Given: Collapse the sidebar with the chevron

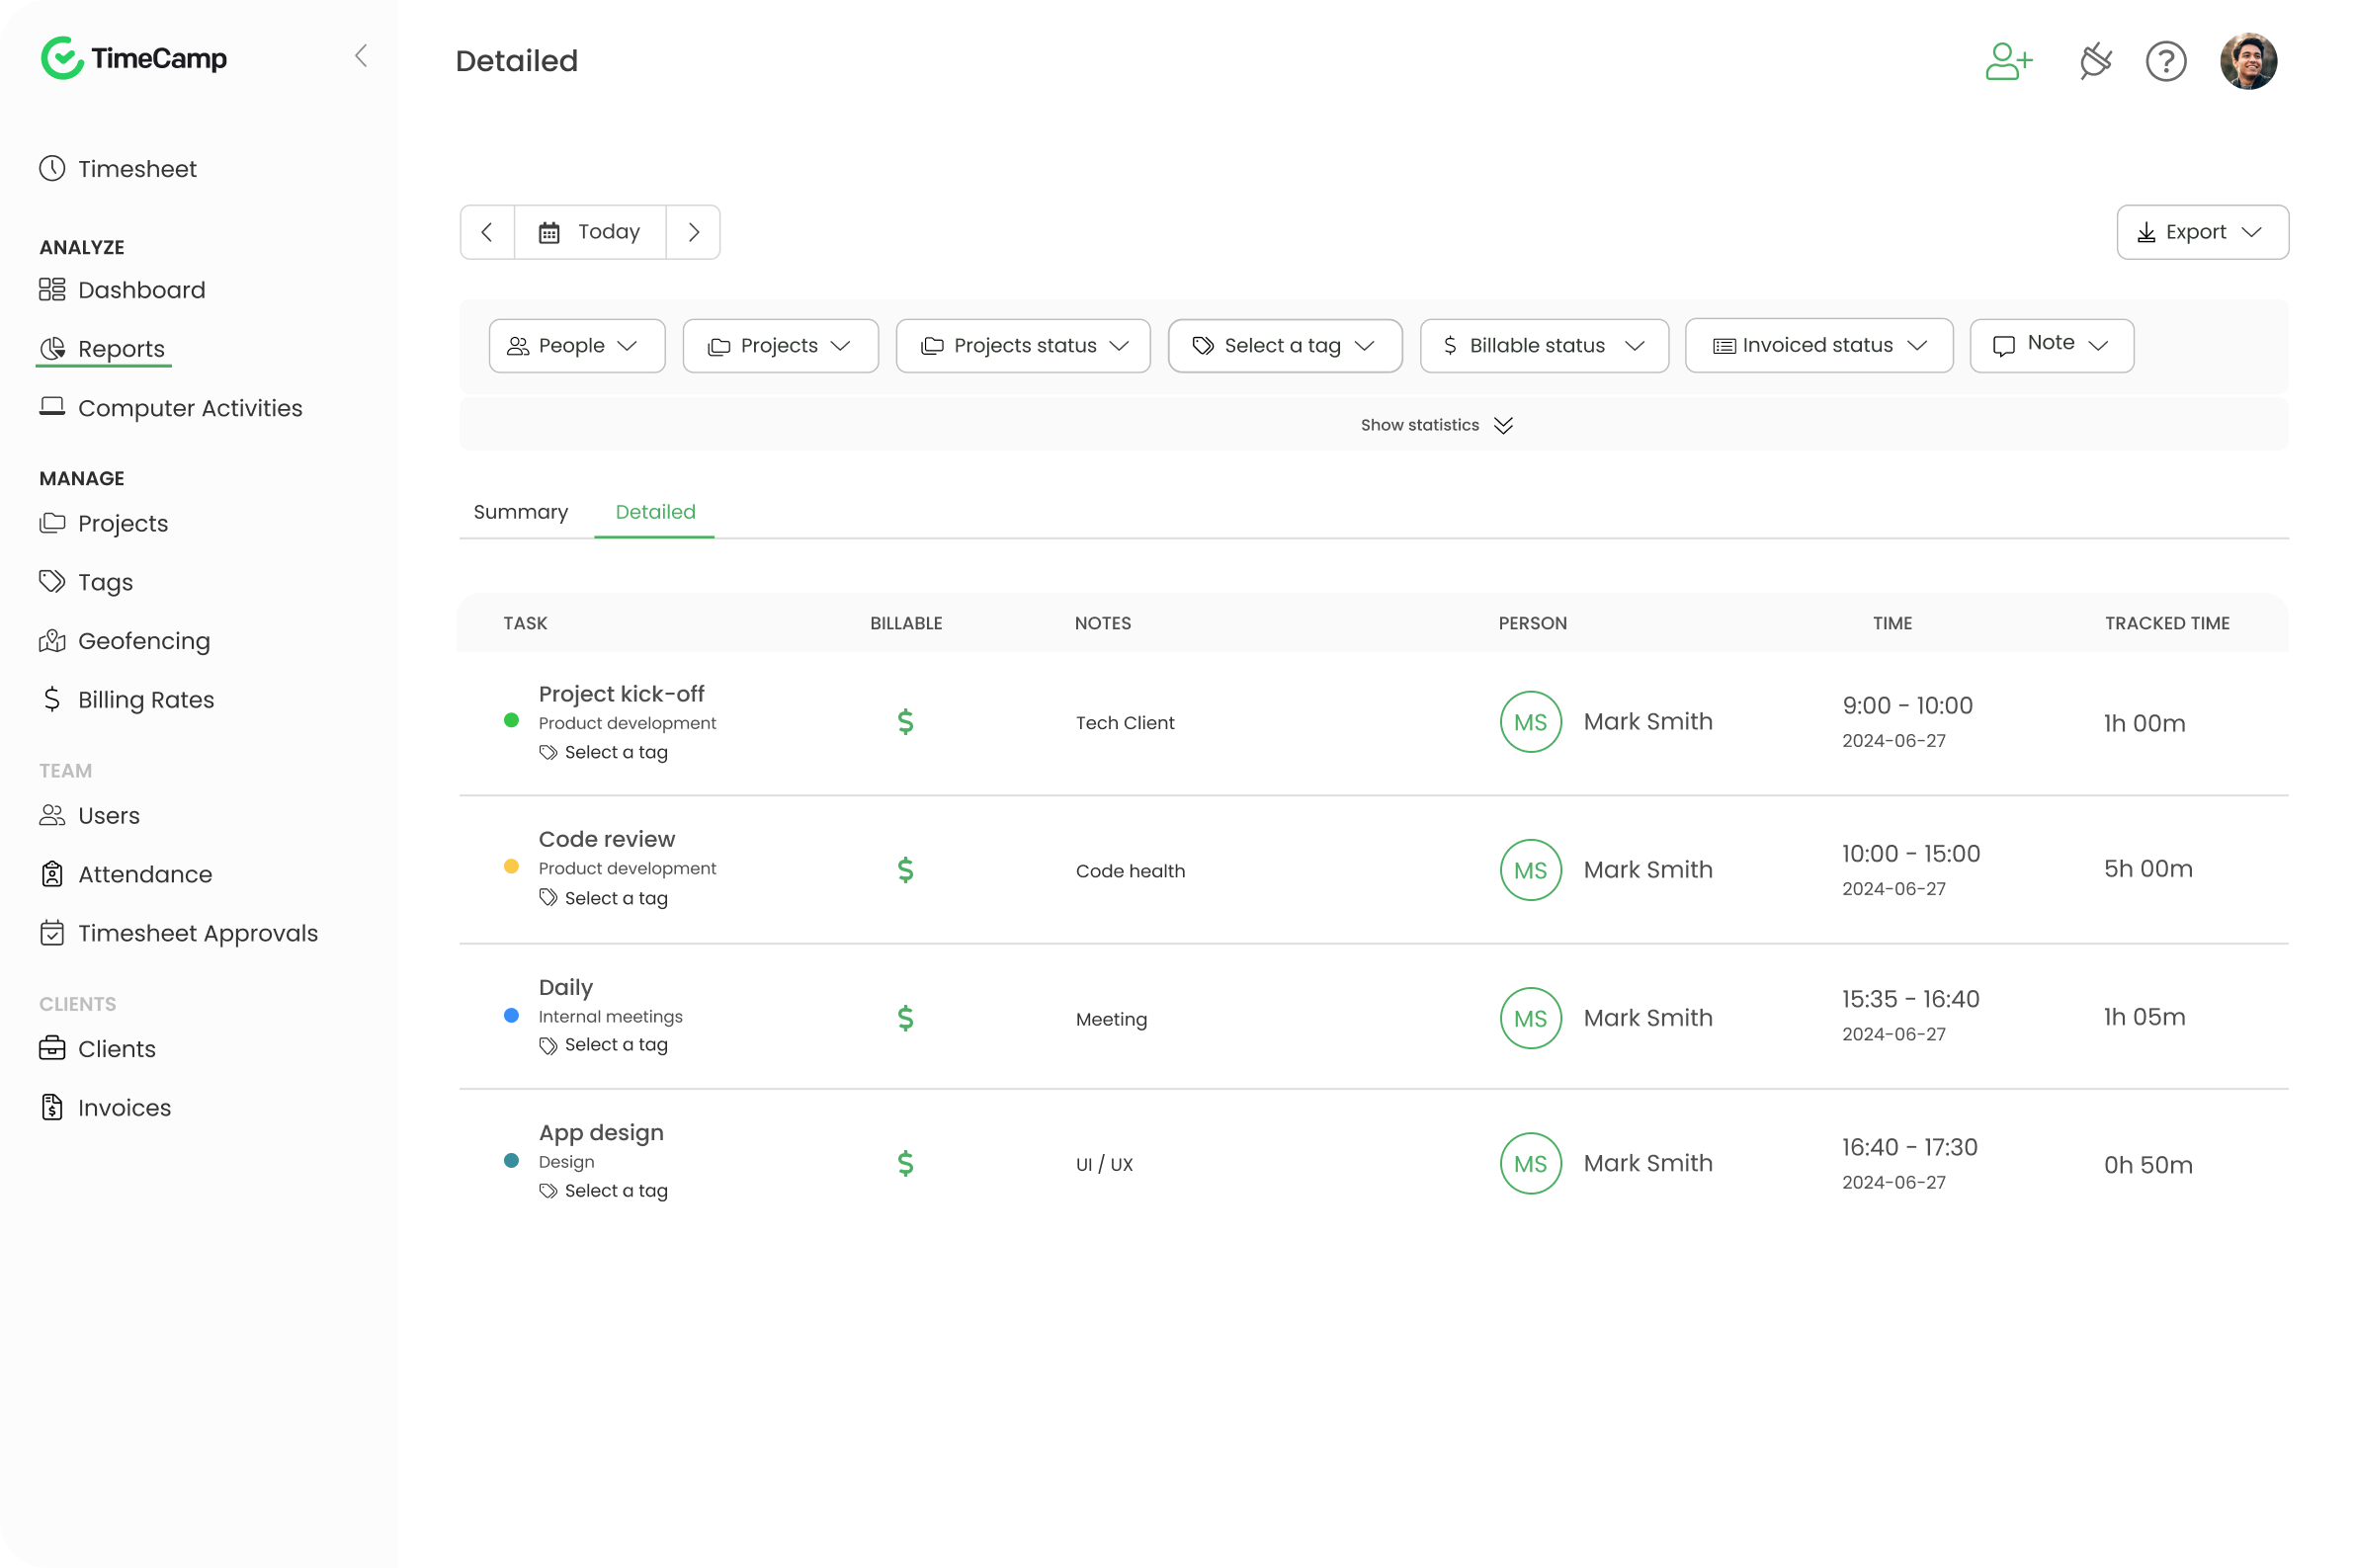Looking at the screenshot, I should tap(361, 56).
